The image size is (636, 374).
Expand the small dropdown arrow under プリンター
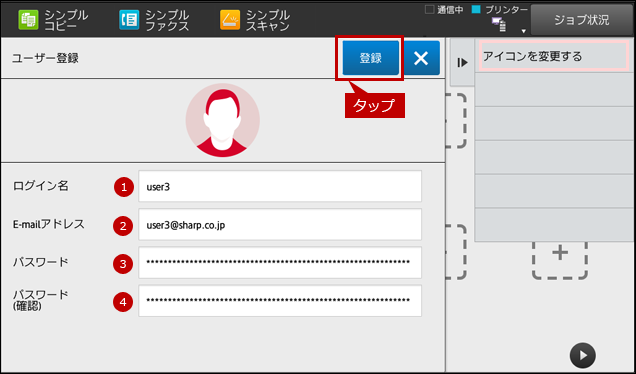524,31
